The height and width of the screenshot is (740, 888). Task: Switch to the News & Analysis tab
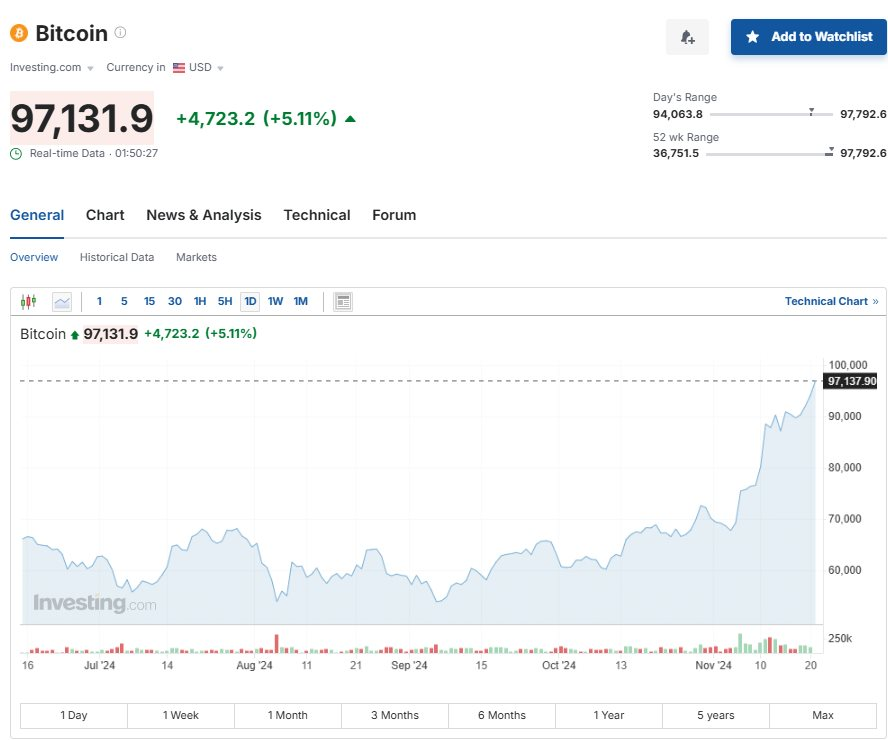tap(203, 215)
